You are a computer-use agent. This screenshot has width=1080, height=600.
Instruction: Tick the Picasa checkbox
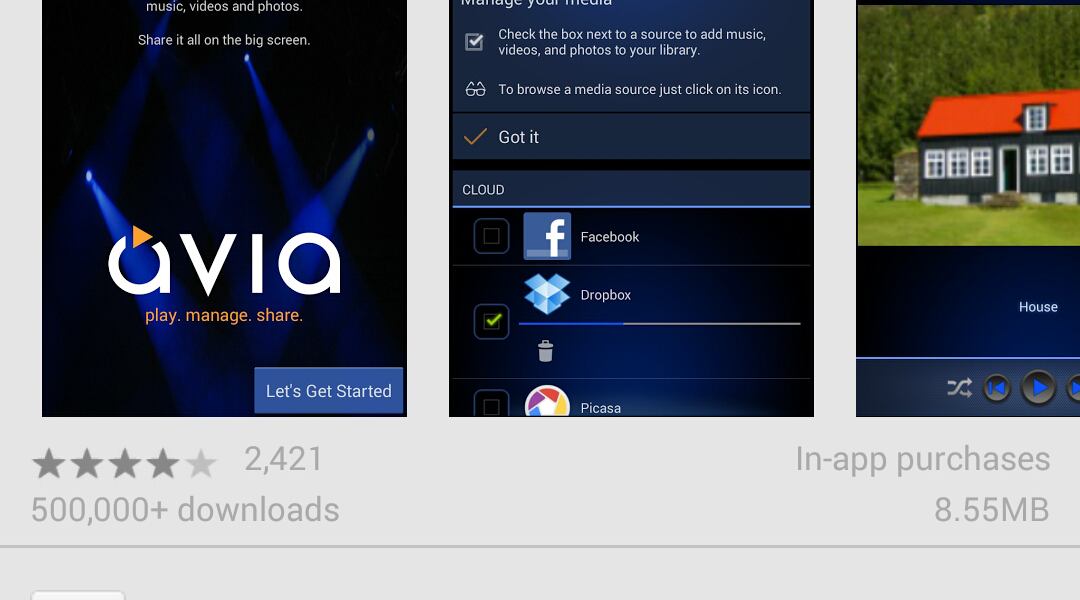(491, 404)
